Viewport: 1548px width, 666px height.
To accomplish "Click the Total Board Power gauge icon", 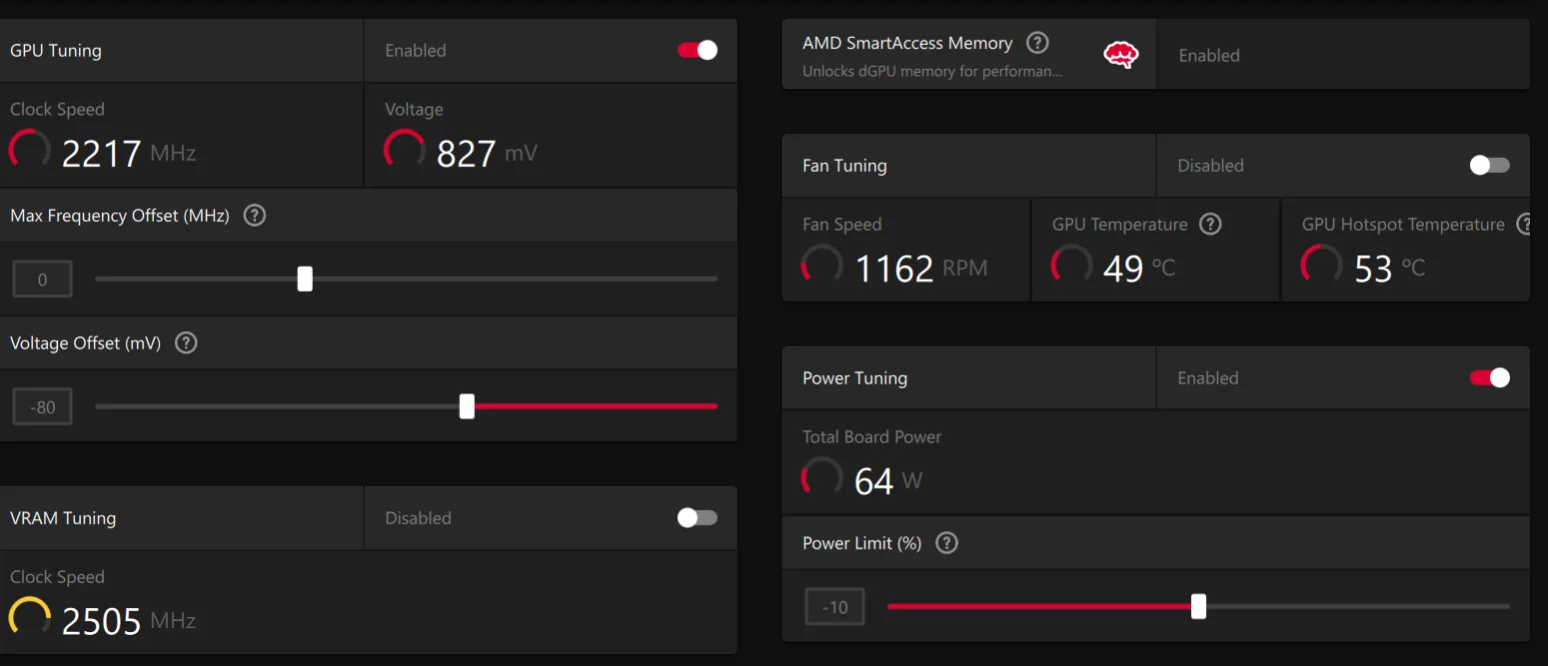I will (822, 478).
